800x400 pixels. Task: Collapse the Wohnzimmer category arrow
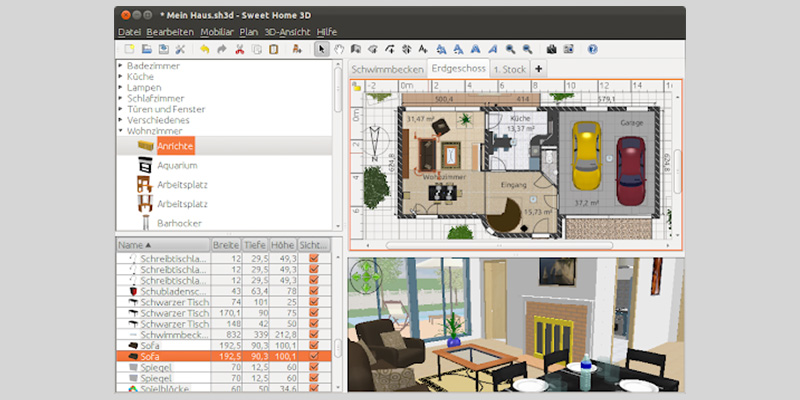coord(121,131)
